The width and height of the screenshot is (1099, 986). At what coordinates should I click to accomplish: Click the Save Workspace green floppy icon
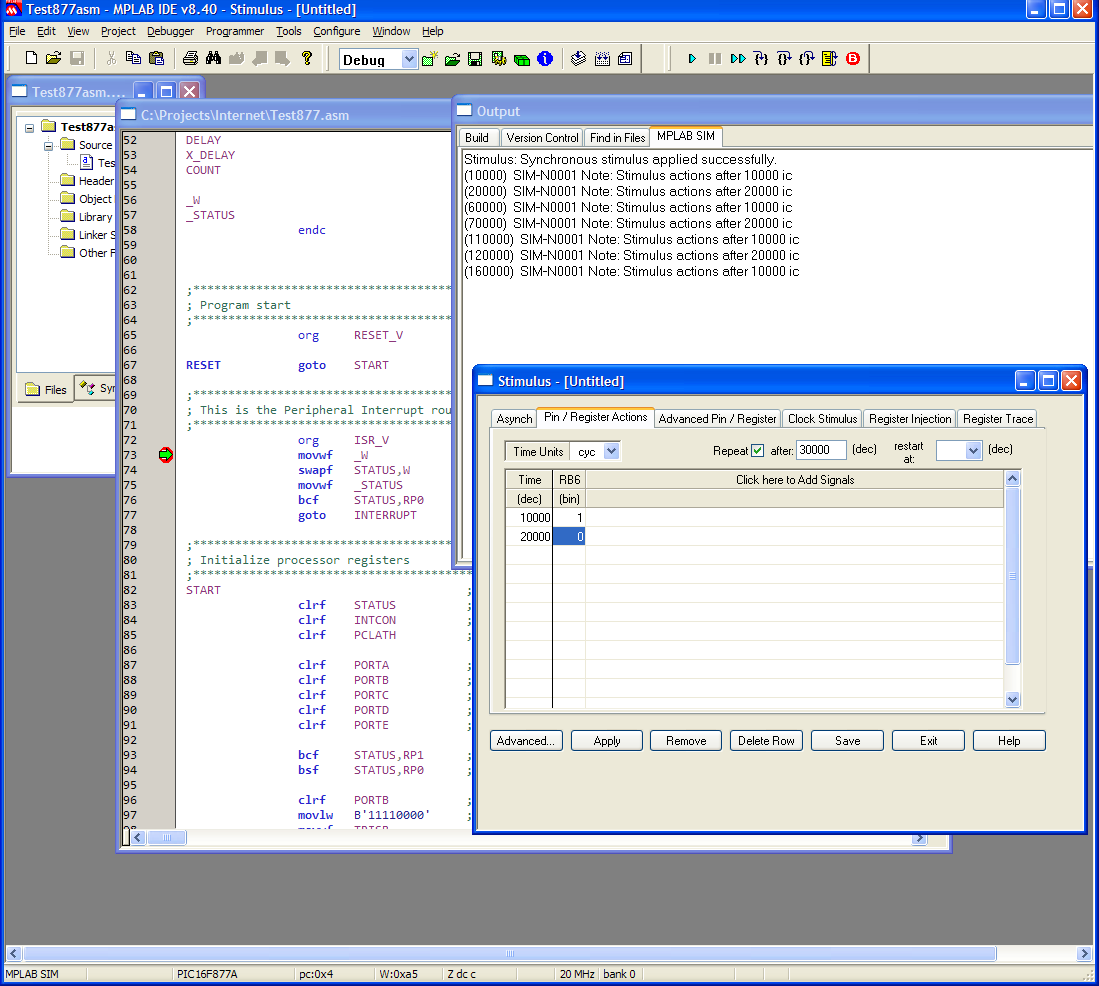475,59
